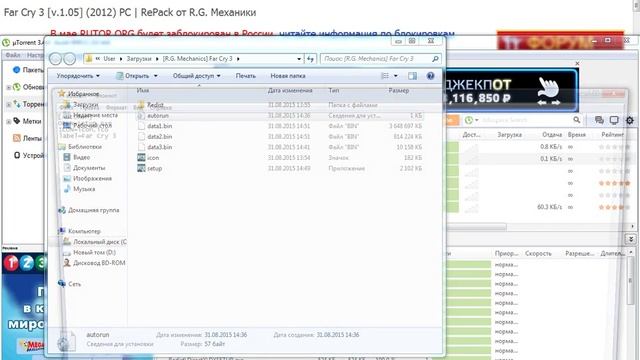Click the ДЖЕКПОТ ad banner

(x=511, y=91)
